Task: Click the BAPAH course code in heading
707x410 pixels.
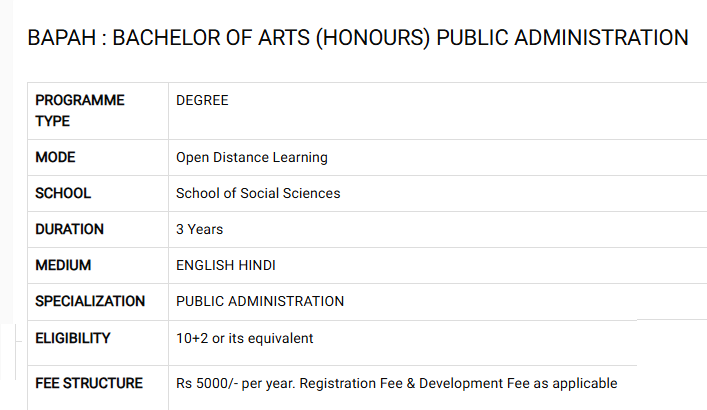Action: point(62,38)
